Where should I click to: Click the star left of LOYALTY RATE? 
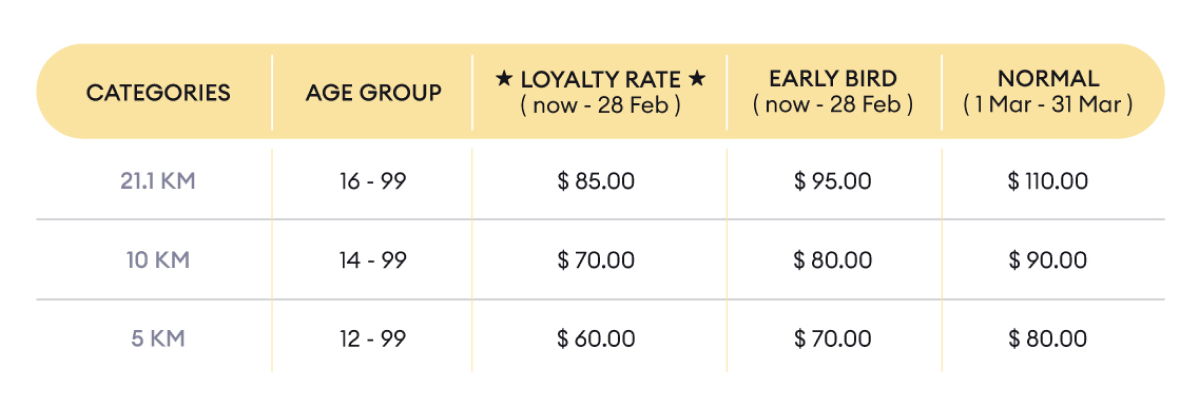(504, 79)
